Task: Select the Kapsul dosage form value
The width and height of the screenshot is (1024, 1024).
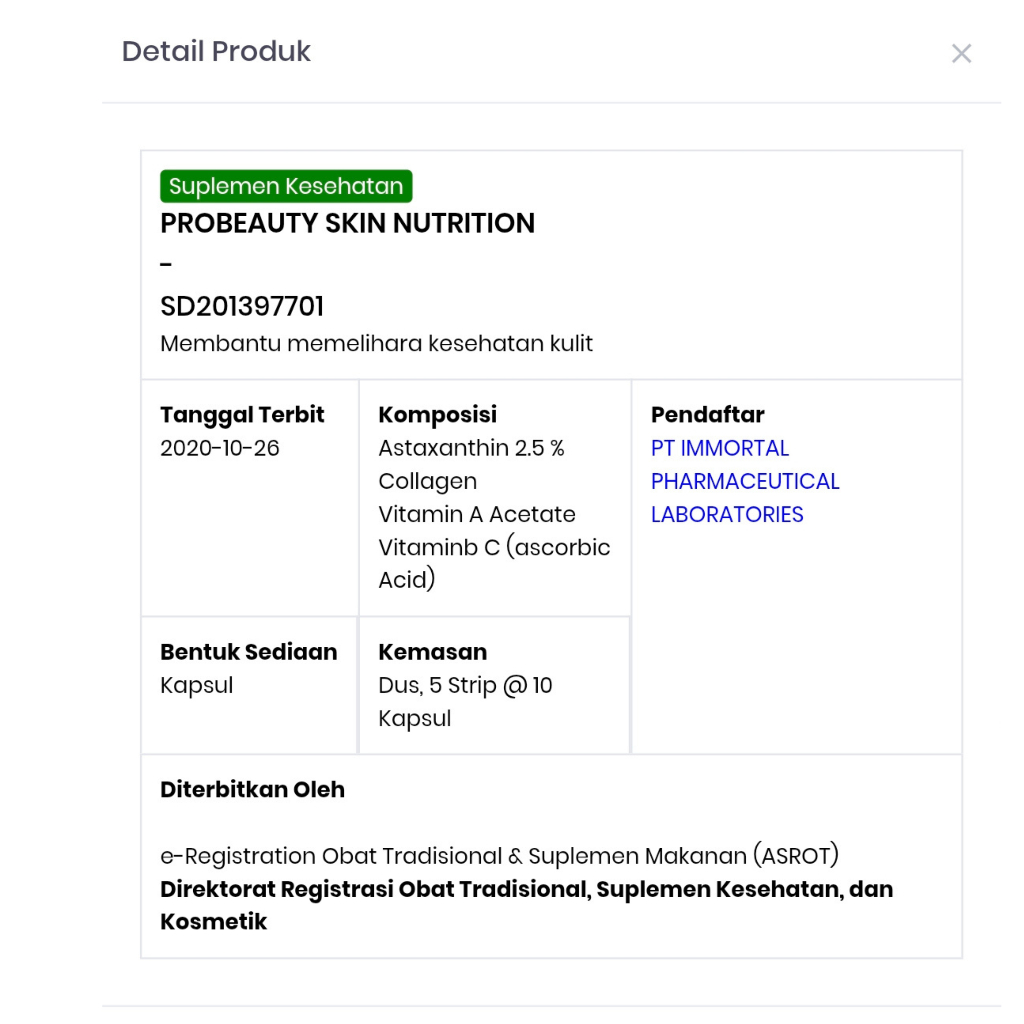Action: point(196,685)
